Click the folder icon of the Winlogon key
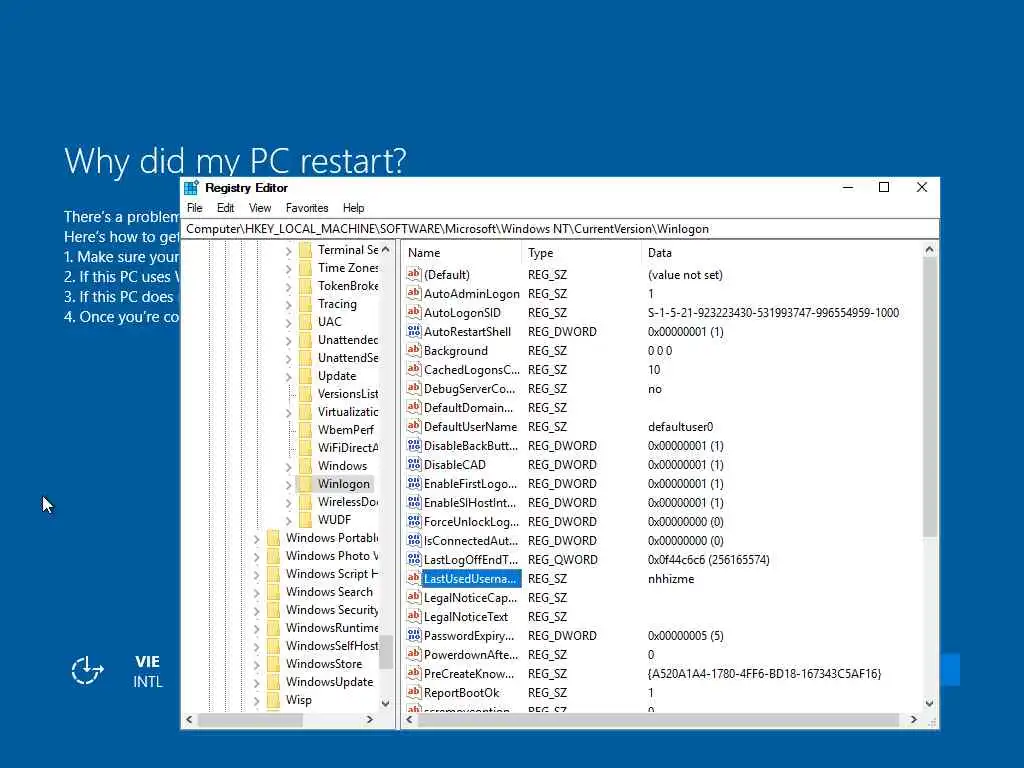This screenshot has height=768, width=1024. tap(305, 484)
